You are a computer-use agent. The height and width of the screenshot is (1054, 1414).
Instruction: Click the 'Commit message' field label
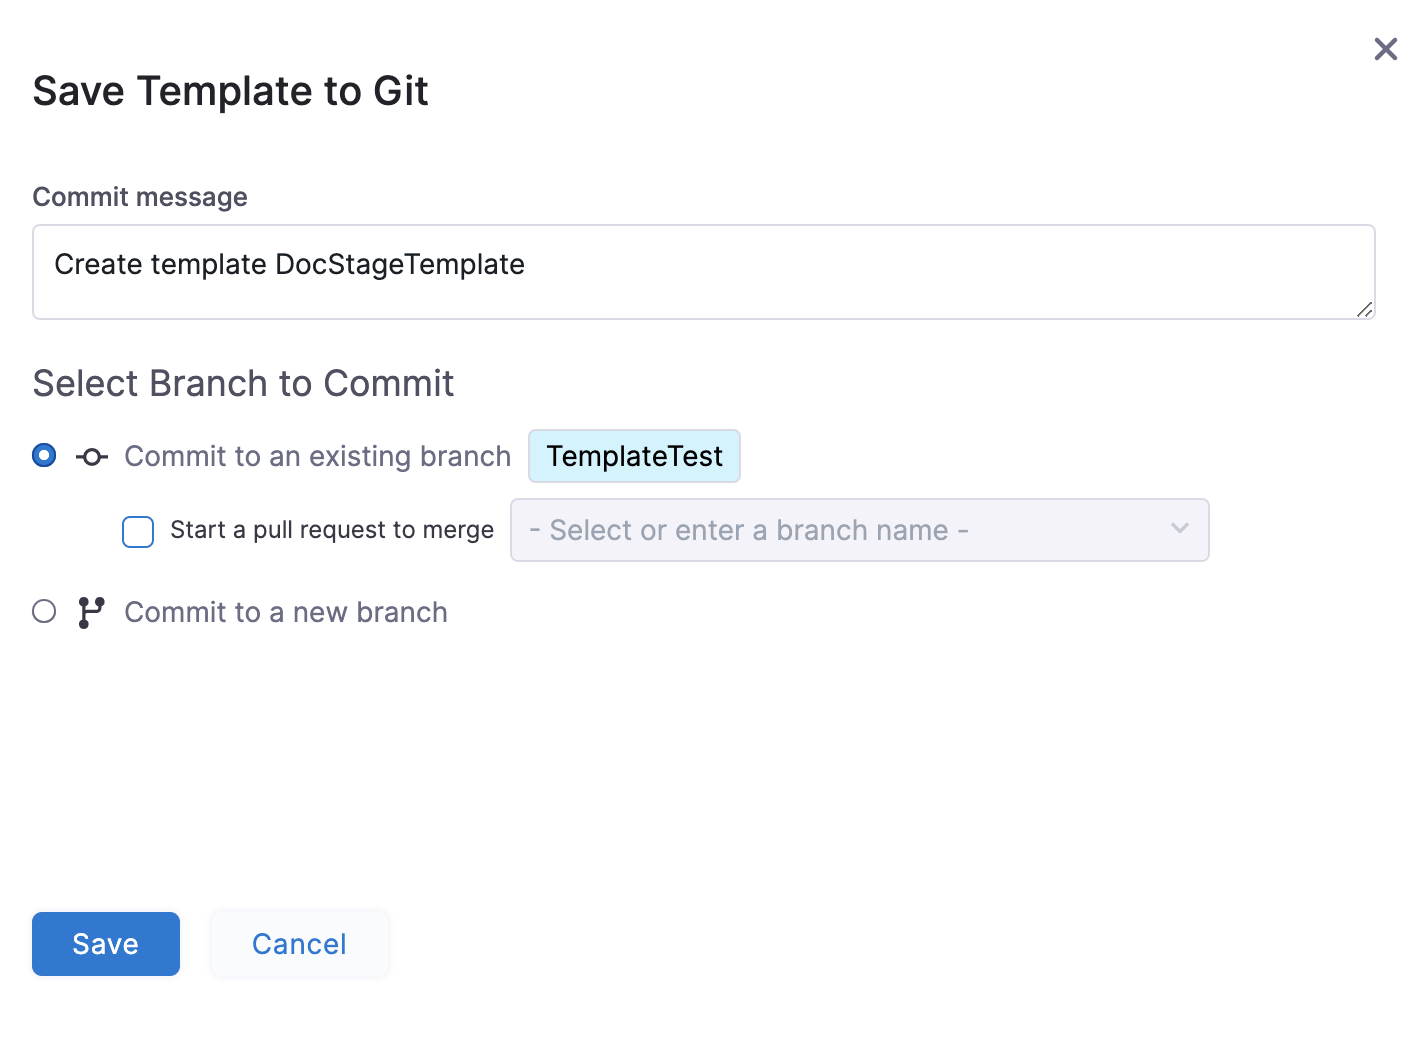[x=140, y=197]
